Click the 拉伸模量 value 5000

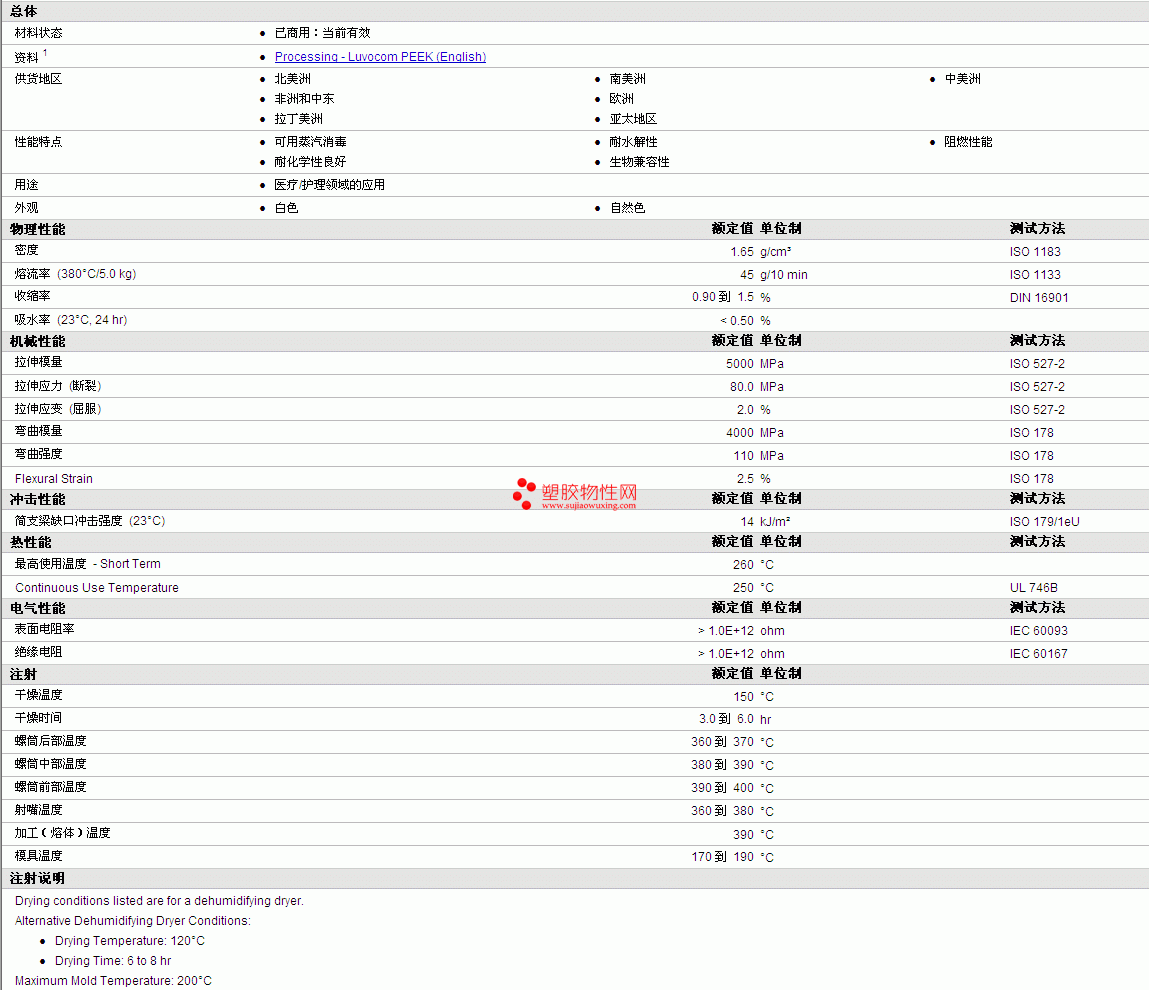pos(739,363)
